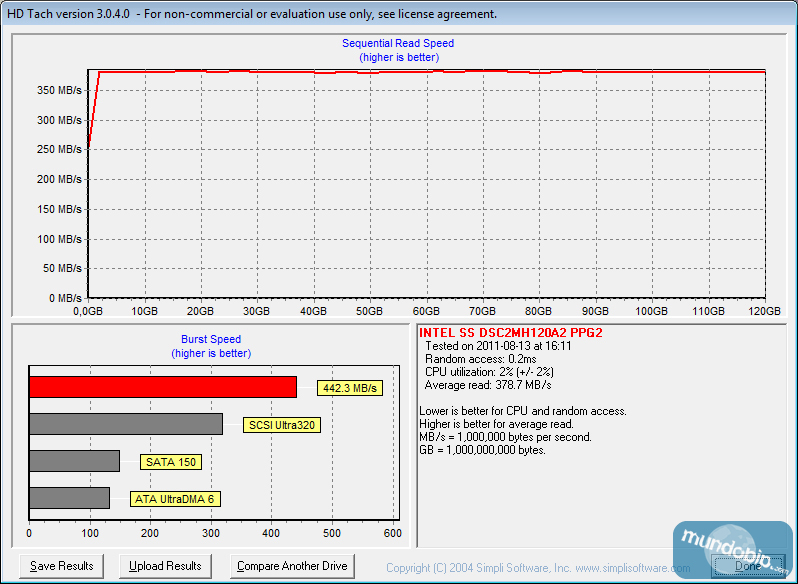
Task: Click the 60GB axis label
Action: 426,311
